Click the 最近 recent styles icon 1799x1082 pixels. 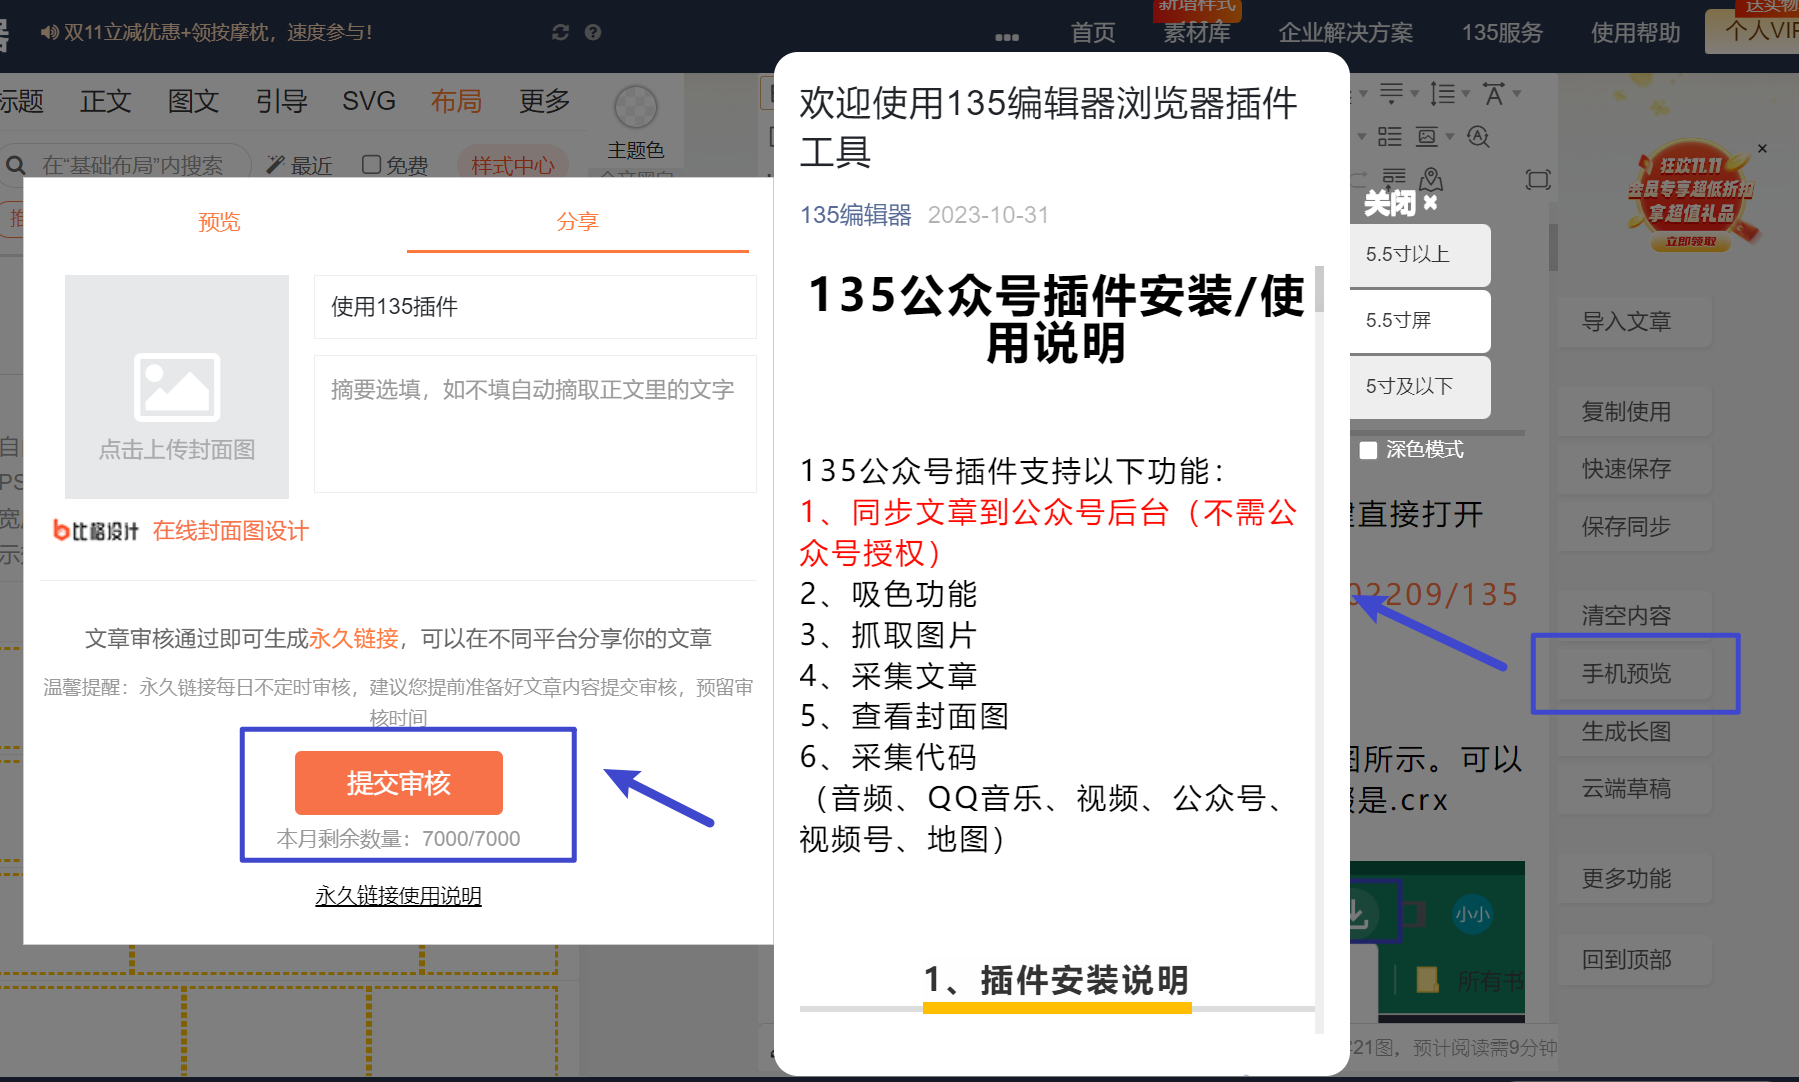[276, 165]
